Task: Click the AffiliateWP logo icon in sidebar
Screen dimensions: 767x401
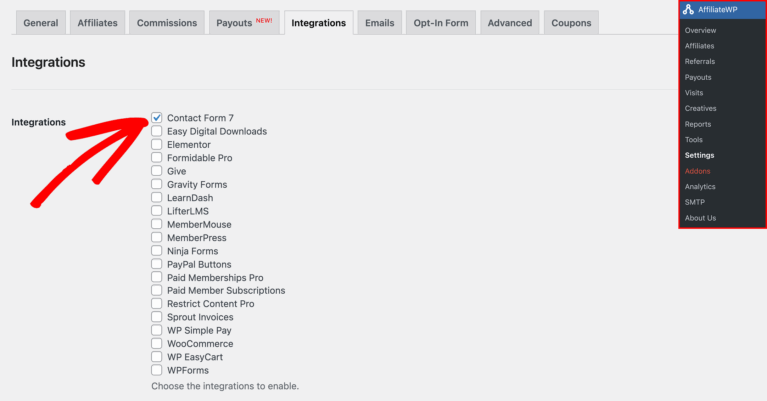Action: click(x=690, y=9)
